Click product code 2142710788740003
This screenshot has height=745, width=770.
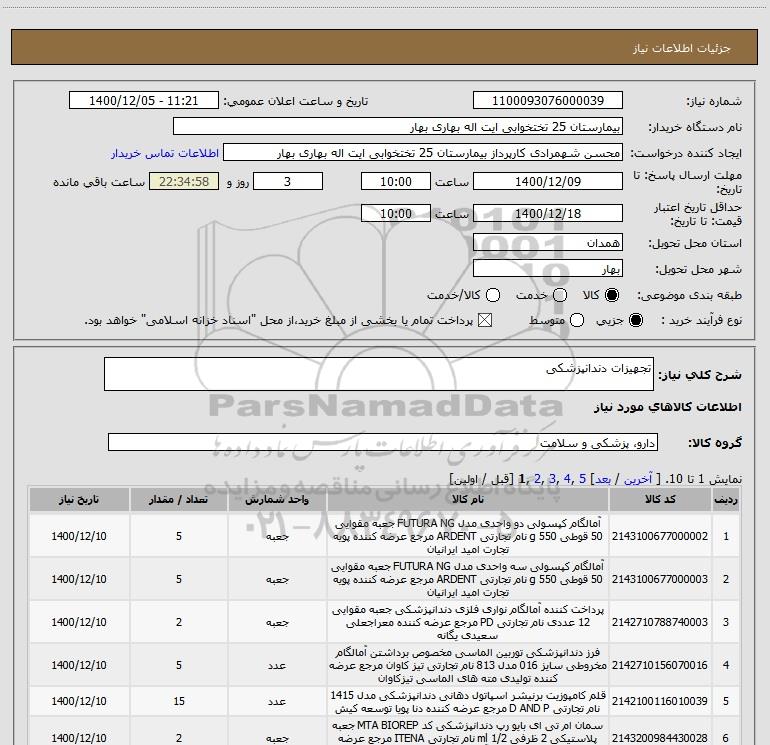(660, 622)
